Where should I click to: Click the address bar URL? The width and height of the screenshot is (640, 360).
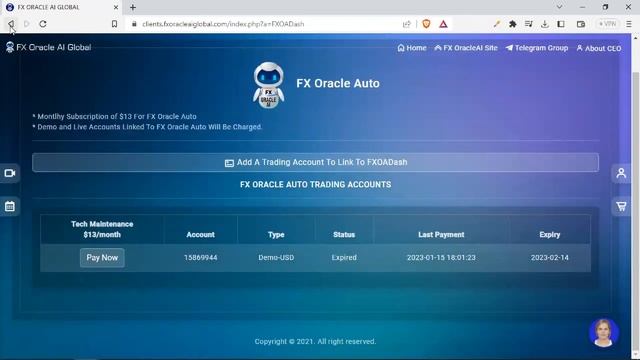(223, 24)
